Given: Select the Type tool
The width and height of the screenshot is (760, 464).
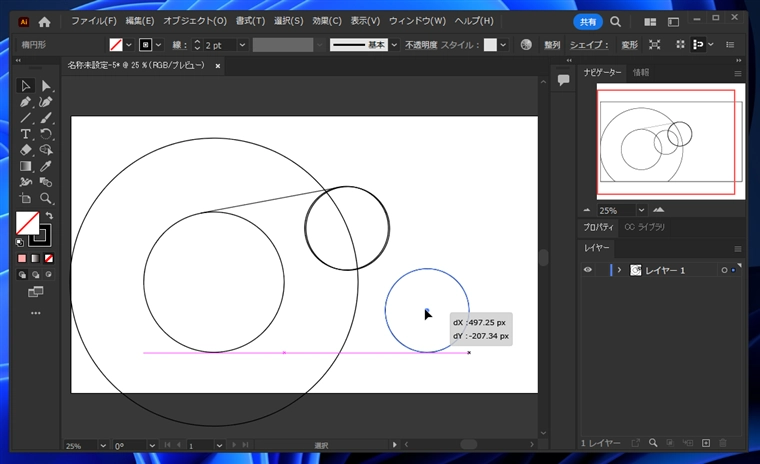Looking at the screenshot, I should 25,134.
